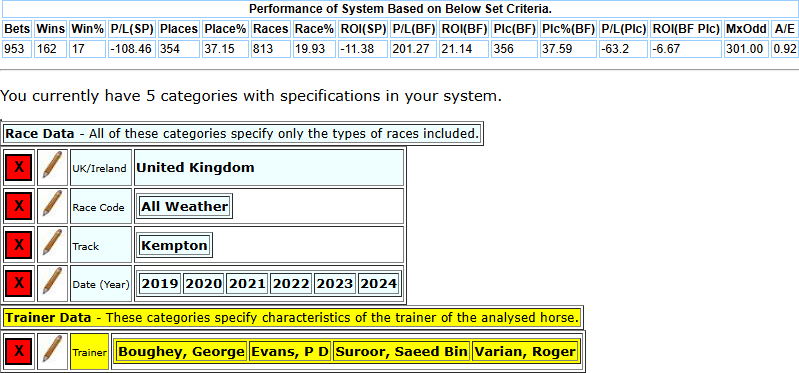Click the Races value 813
Screen dimensions: 799x373
click(271, 49)
